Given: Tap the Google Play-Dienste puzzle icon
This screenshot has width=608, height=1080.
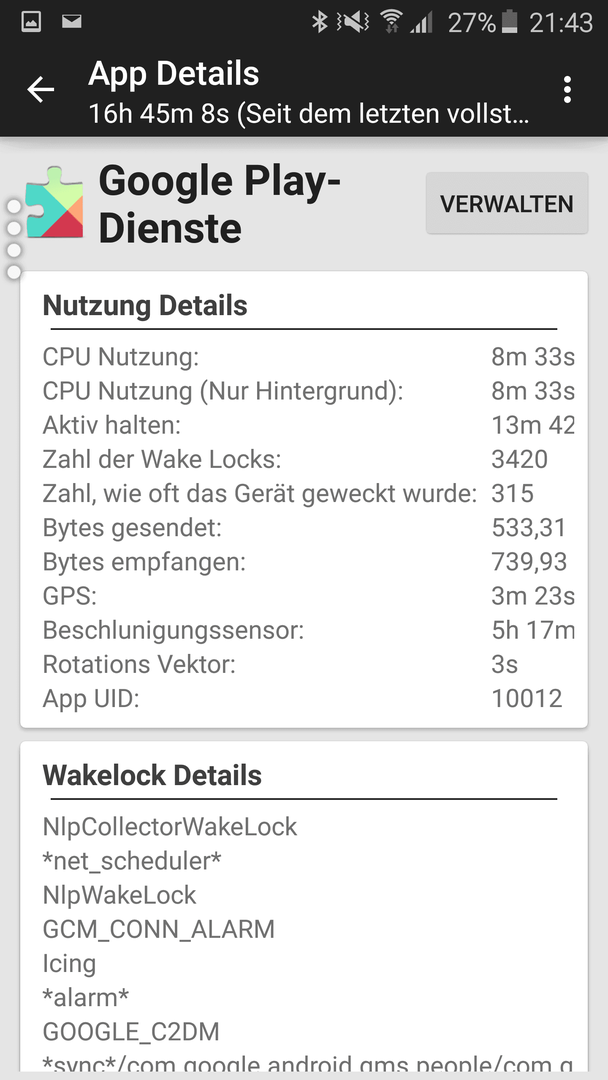Looking at the screenshot, I should click(x=54, y=202).
